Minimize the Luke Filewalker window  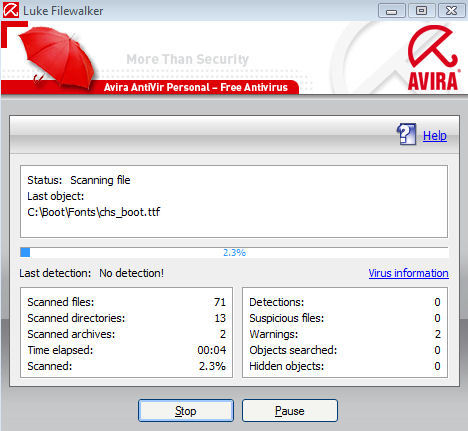[x=392, y=11]
